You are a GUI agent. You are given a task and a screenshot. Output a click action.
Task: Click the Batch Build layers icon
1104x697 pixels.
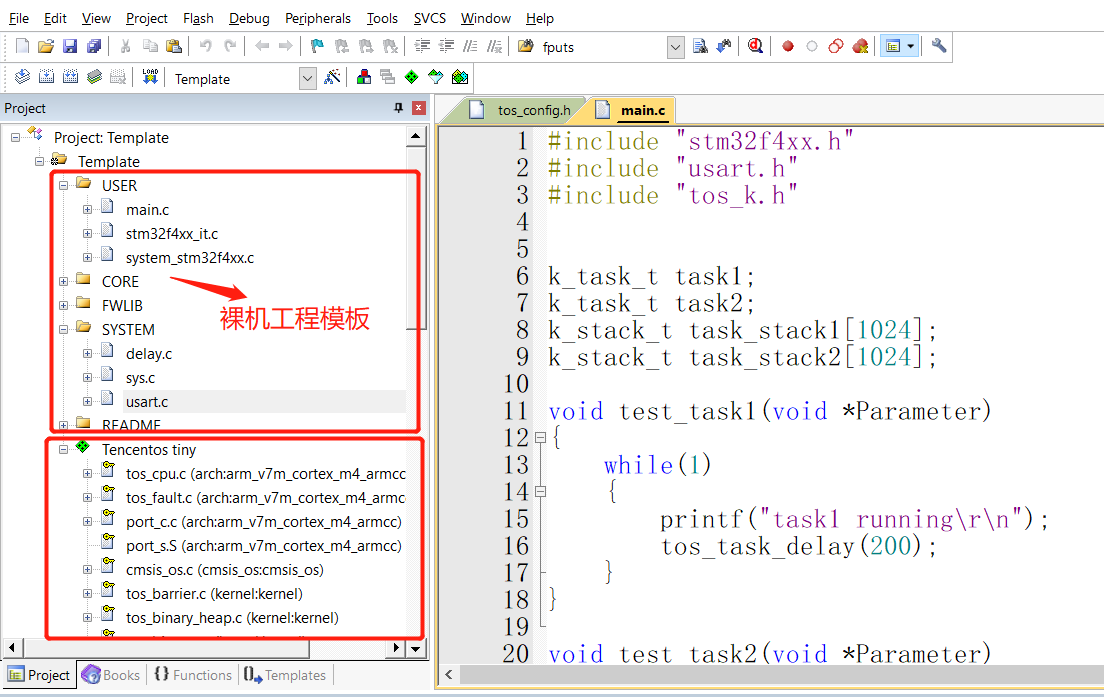(94, 77)
